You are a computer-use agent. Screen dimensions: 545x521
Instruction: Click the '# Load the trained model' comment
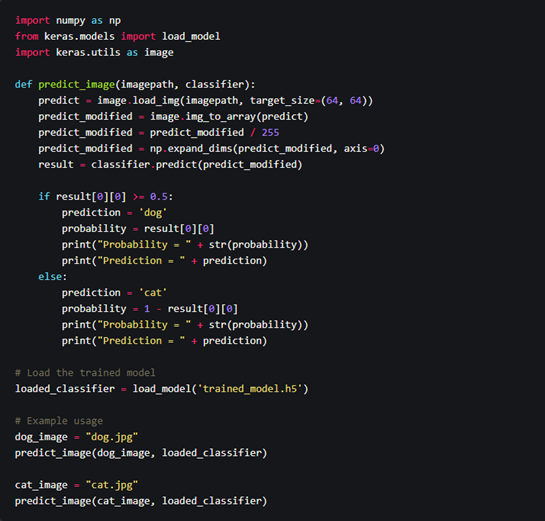coord(85,373)
